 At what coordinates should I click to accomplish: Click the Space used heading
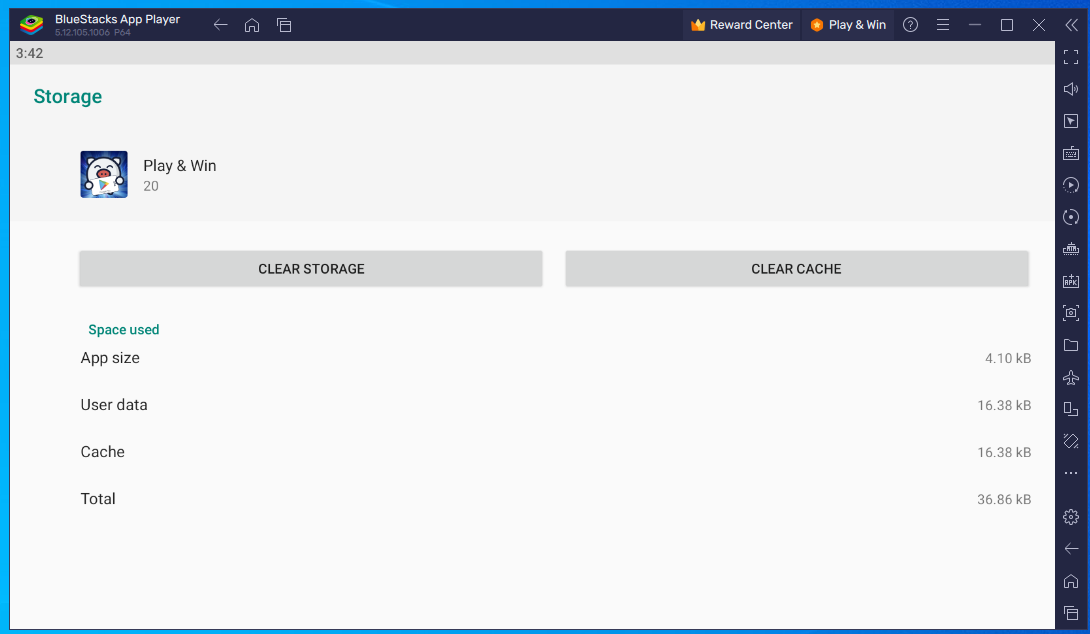point(124,330)
